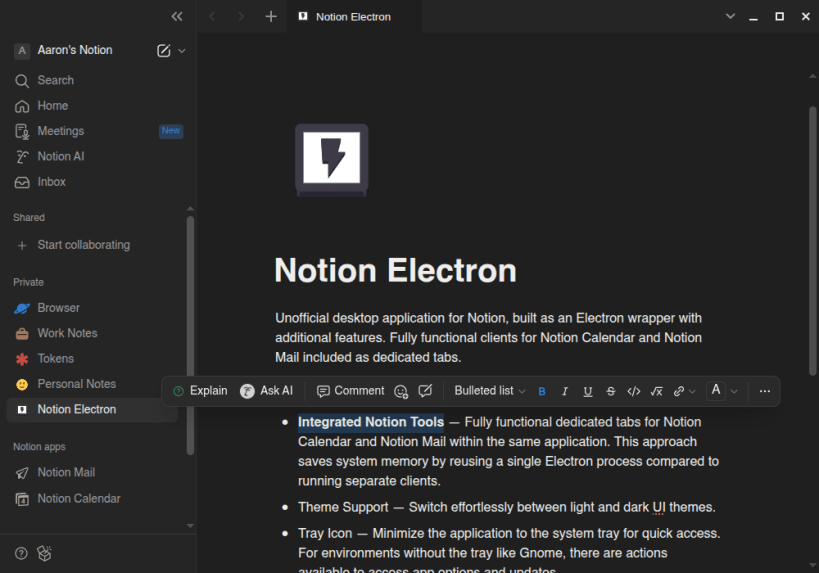
Task: Click the add reaction emoji icon
Action: (401, 391)
